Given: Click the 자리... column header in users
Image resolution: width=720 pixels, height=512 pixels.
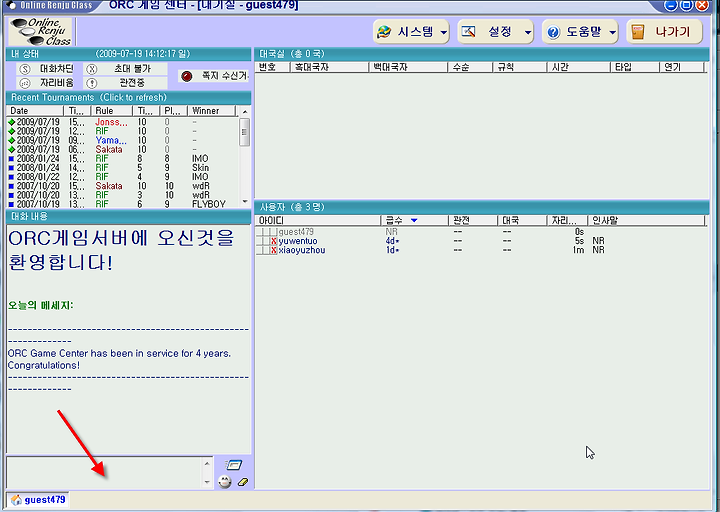Looking at the screenshot, I should pyautogui.click(x=568, y=220).
